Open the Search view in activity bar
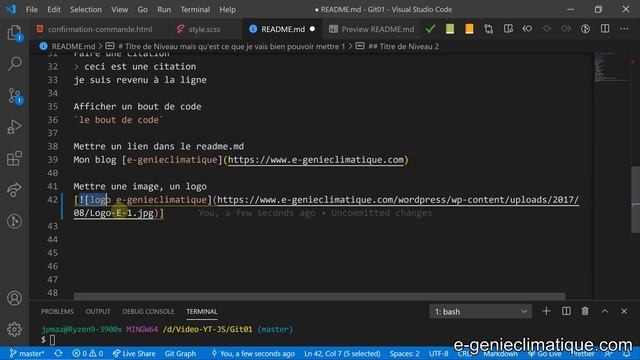 tap(15, 63)
